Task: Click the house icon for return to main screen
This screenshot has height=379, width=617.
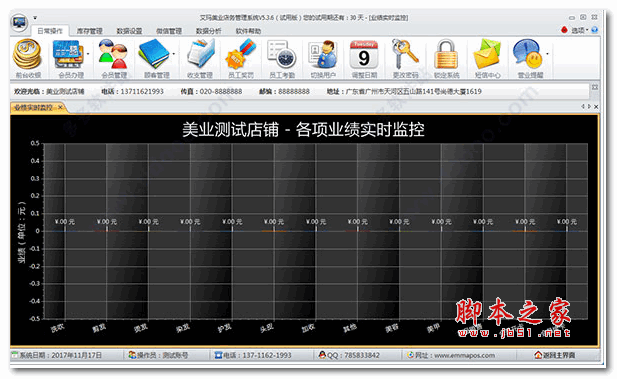Action: tap(538, 355)
